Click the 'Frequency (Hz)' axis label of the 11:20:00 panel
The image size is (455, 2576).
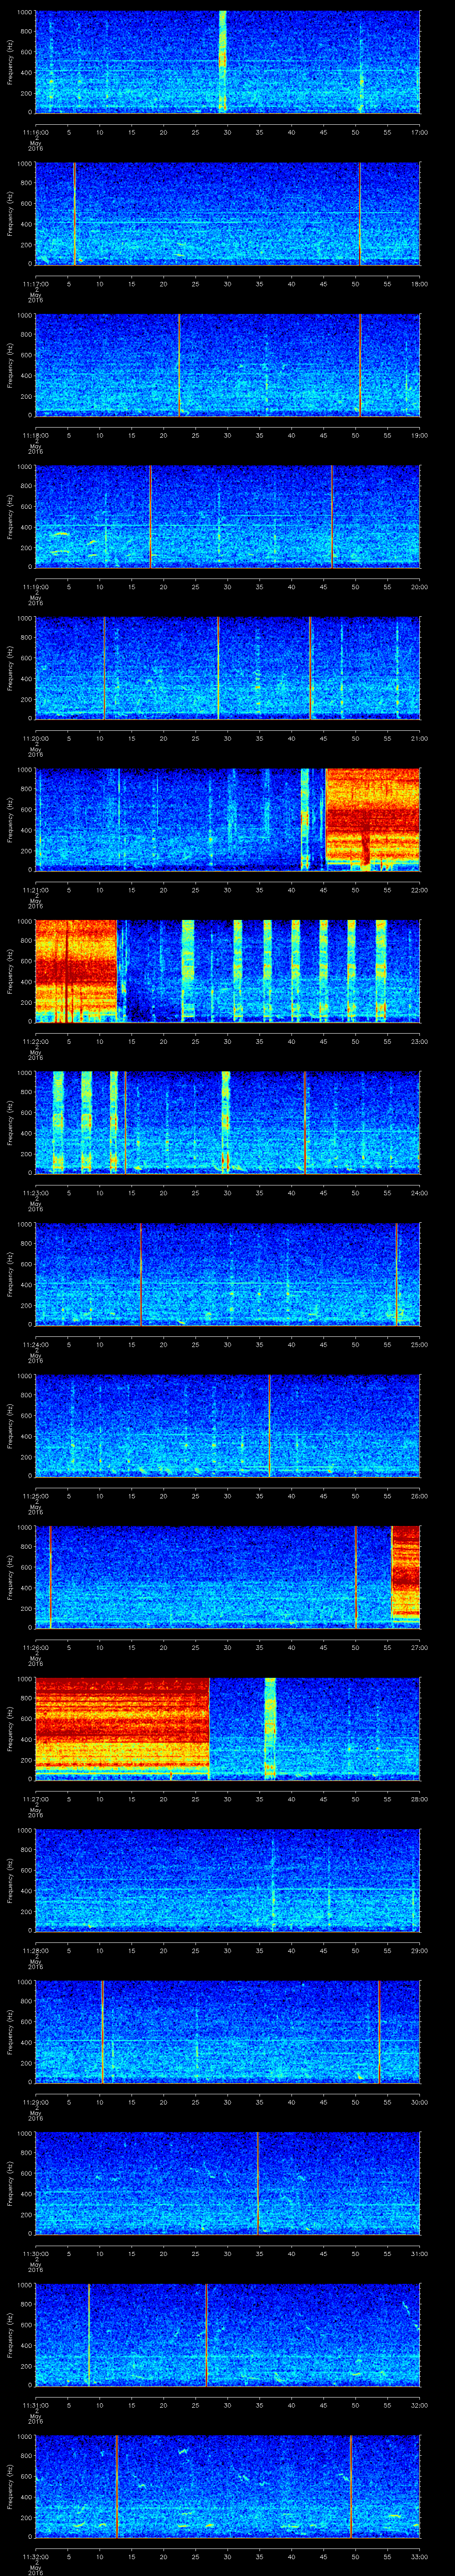click(11, 668)
